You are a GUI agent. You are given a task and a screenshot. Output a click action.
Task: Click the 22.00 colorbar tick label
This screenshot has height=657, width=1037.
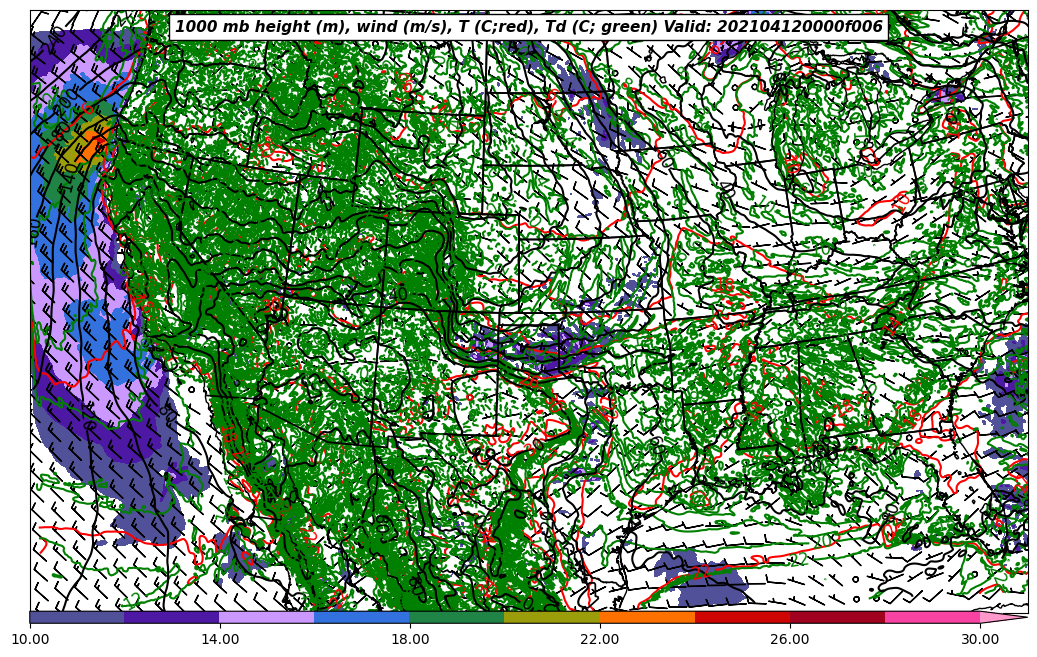tap(600, 637)
